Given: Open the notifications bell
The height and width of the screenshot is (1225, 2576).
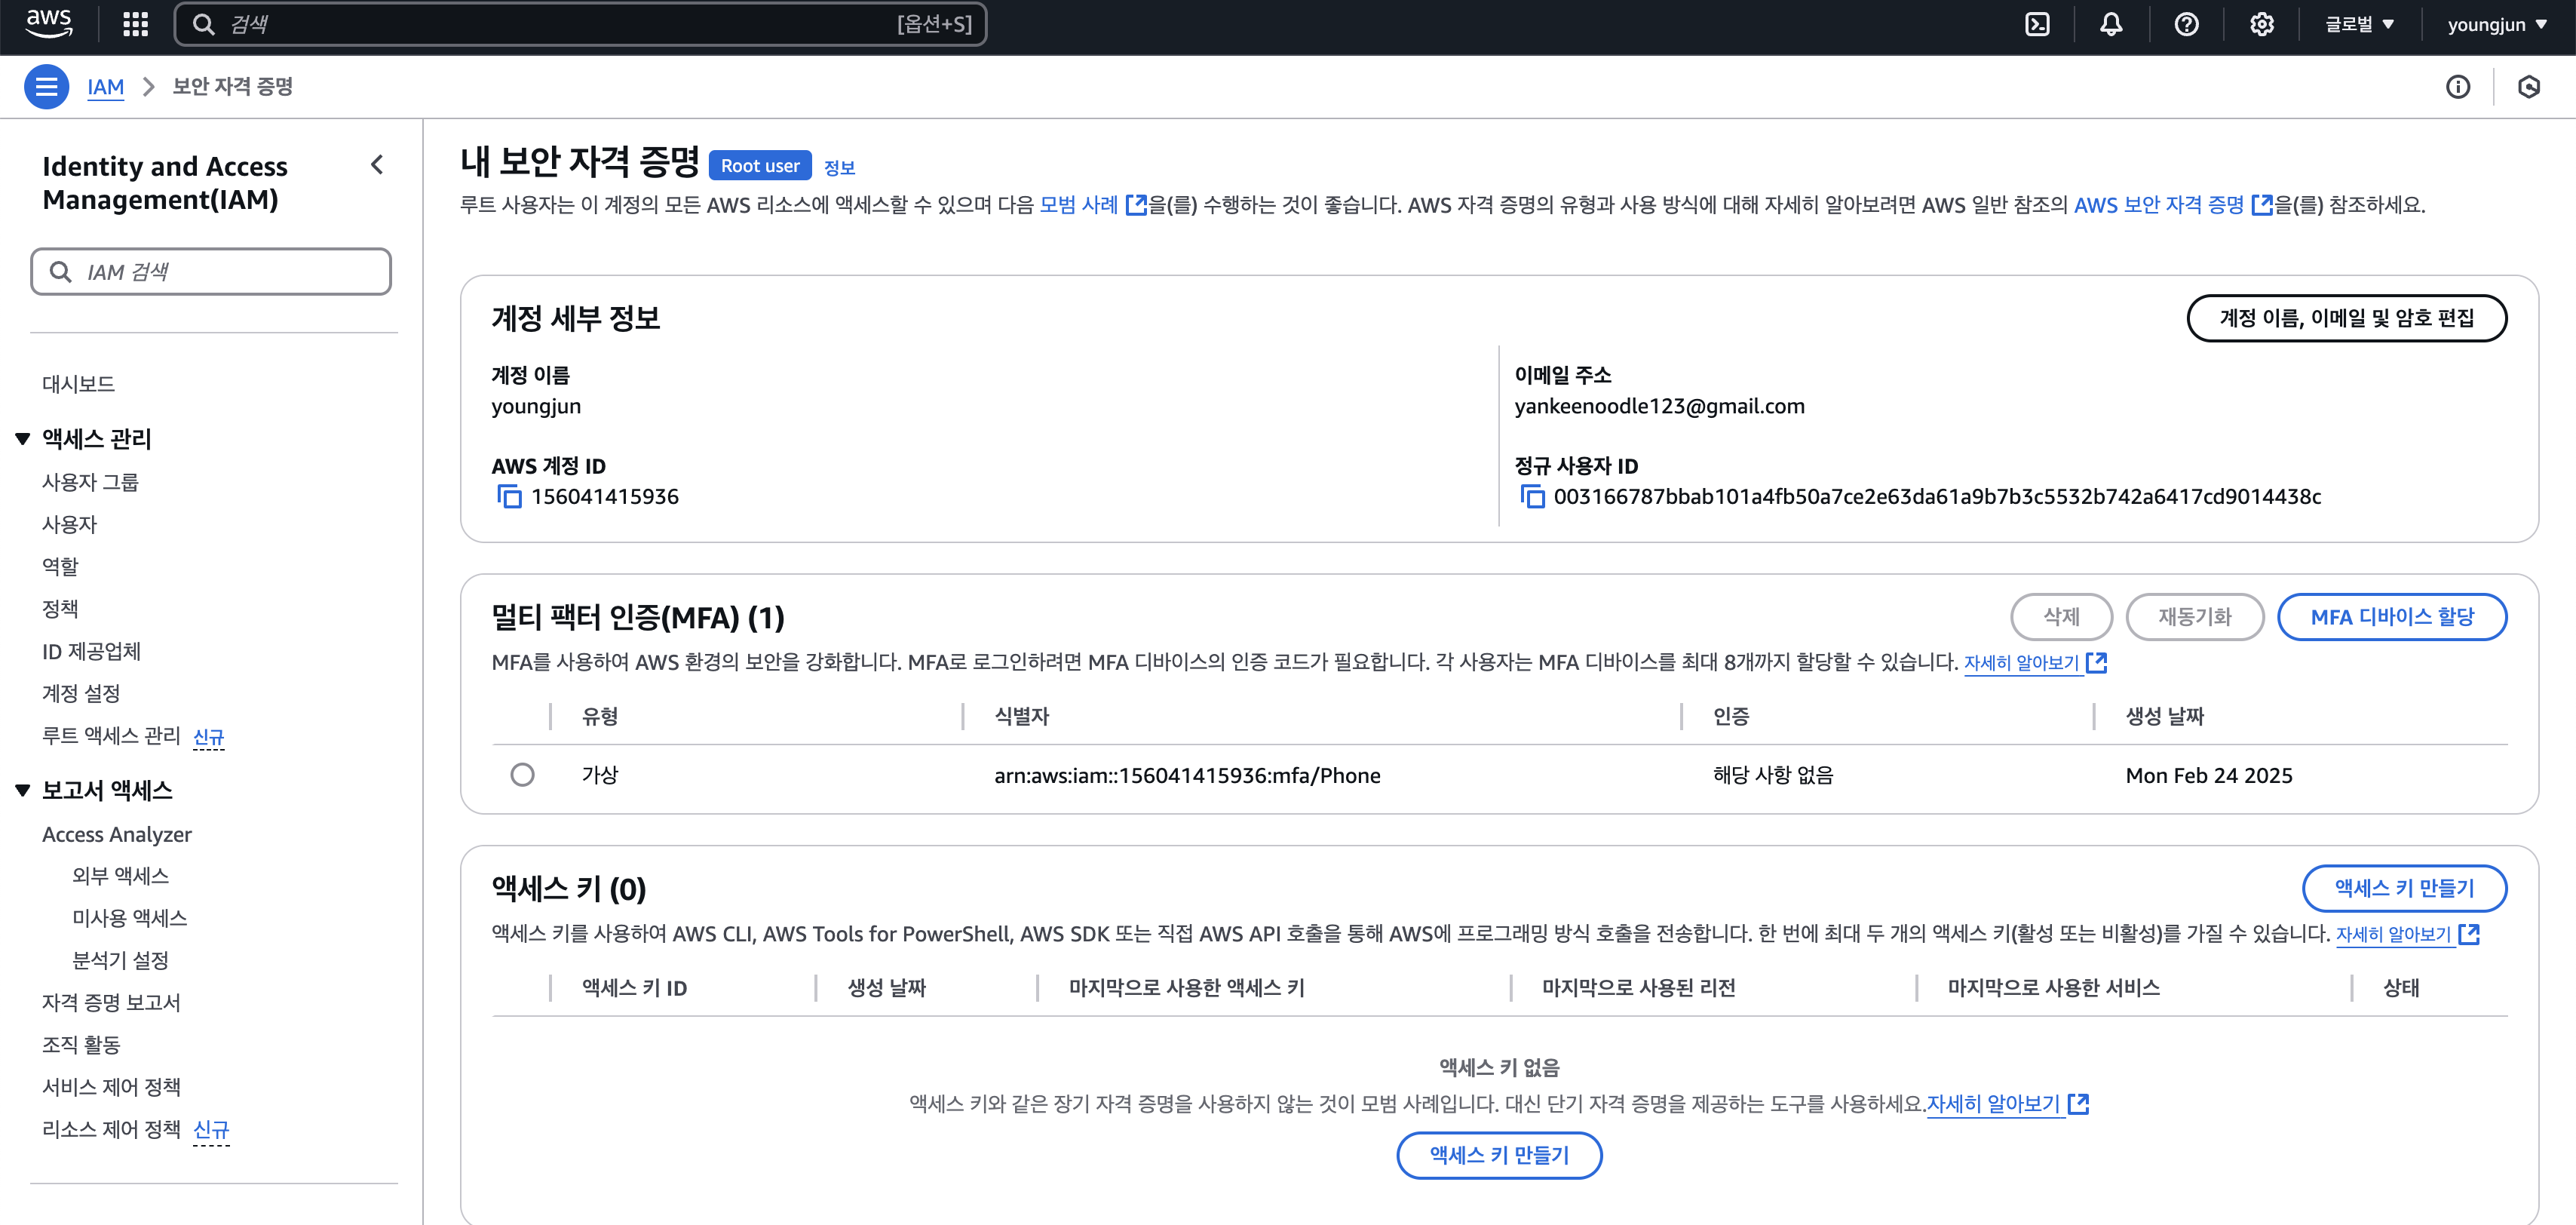Looking at the screenshot, I should click(2111, 24).
